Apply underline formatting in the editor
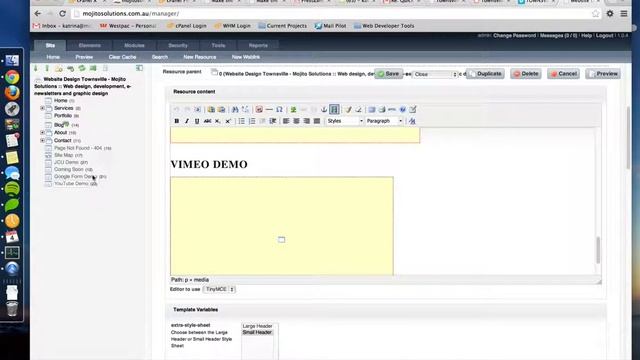This screenshot has height=360, width=640. 197,121
